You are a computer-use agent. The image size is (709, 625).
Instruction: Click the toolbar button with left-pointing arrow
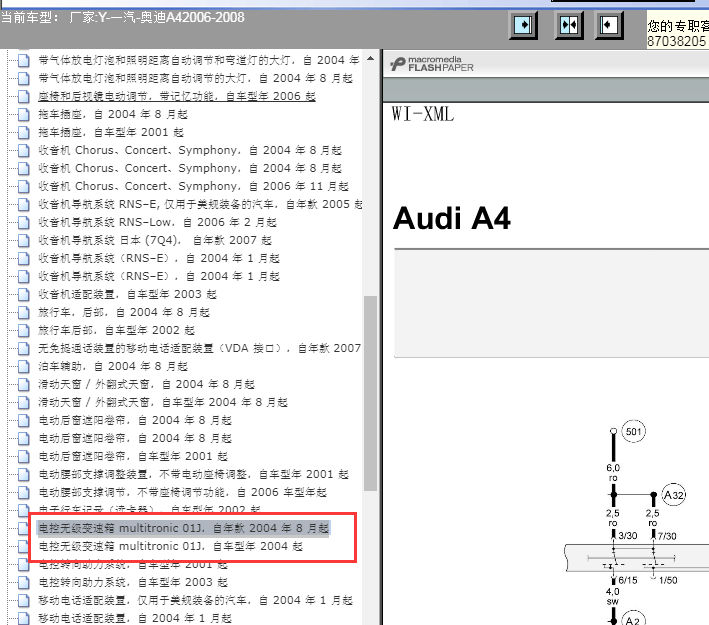pyautogui.click(x=609, y=25)
